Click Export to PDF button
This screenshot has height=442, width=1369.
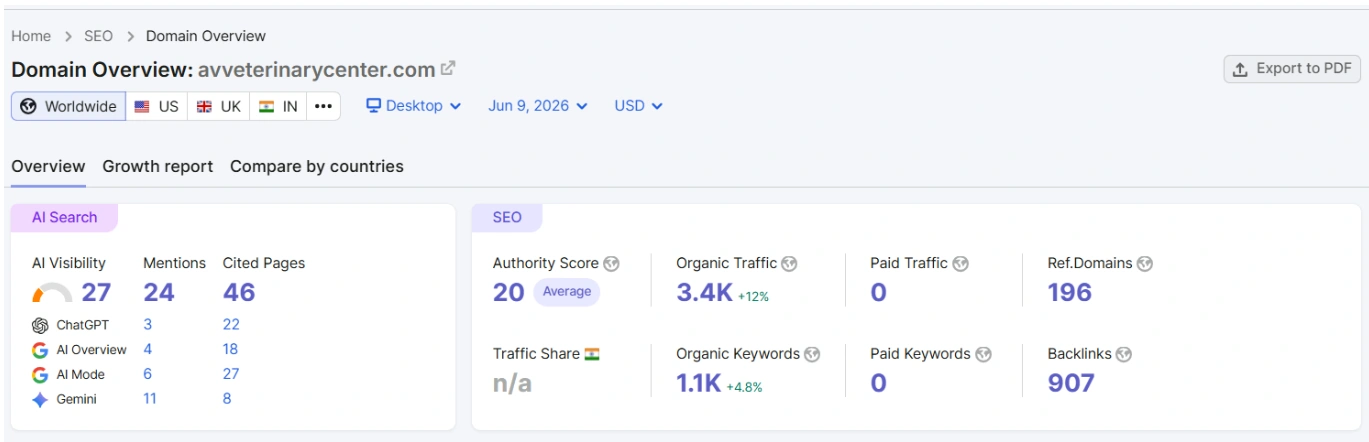1292,69
